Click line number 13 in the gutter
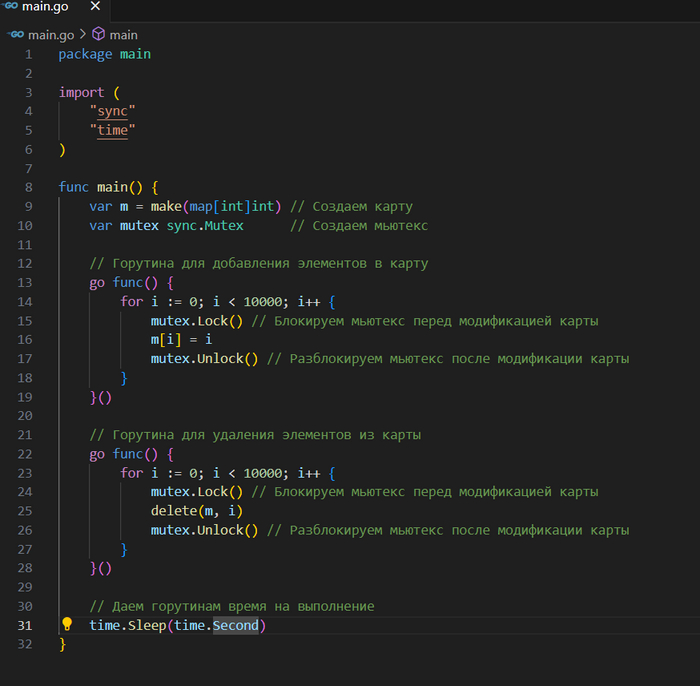Screen dimensions: 700x686 [26, 282]
